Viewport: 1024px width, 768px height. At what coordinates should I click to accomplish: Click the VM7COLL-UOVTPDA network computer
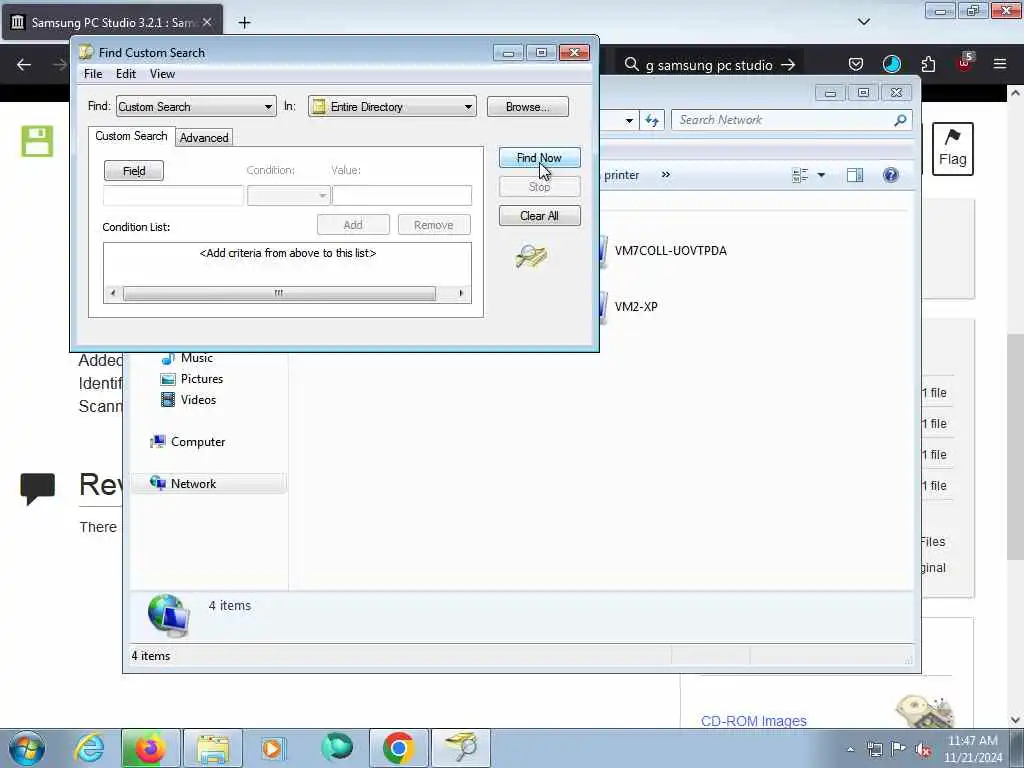click(670, 251)
